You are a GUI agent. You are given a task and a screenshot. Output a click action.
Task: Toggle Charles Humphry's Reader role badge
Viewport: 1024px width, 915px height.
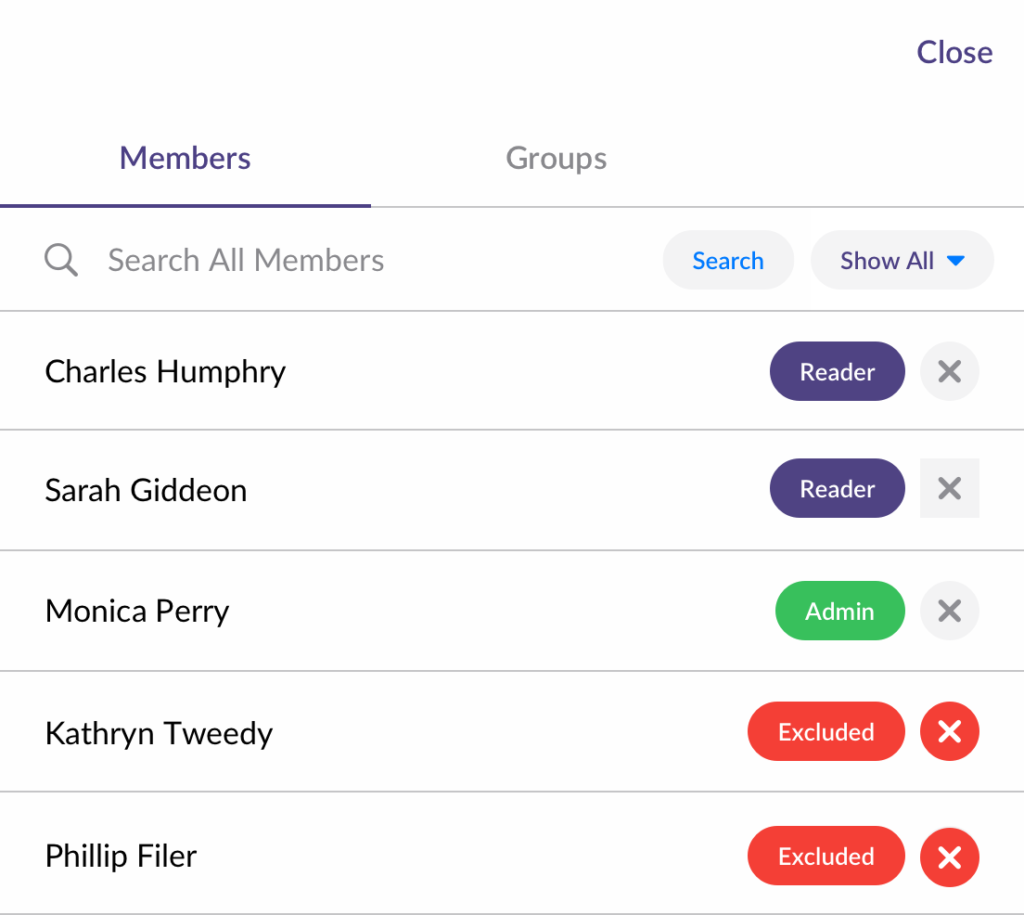click(x=837, y=372)
